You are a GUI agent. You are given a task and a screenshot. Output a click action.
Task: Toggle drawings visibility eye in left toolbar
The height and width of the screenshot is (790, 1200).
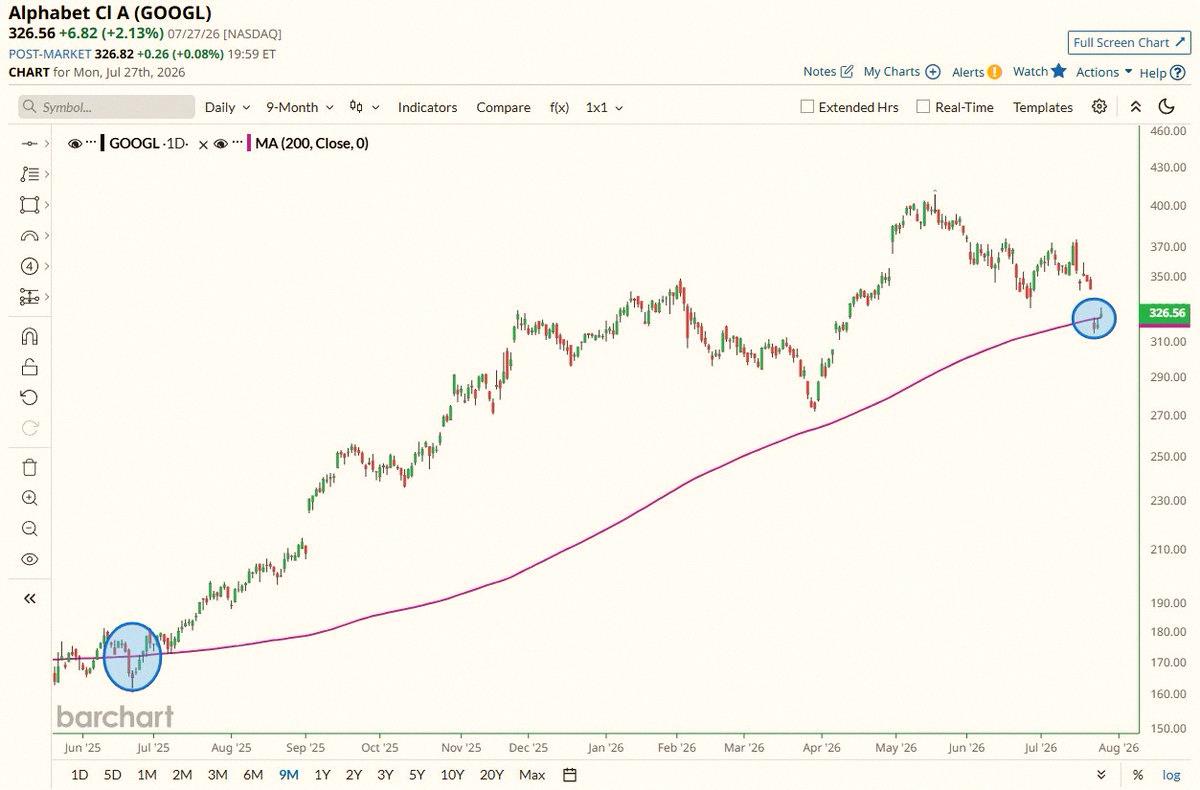tap(29, 559)
